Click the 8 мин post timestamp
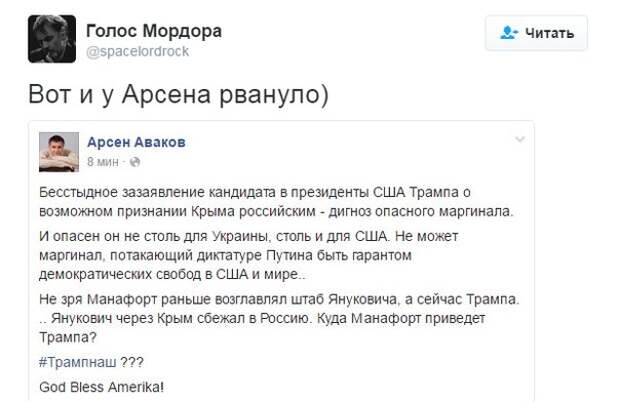 103,162
